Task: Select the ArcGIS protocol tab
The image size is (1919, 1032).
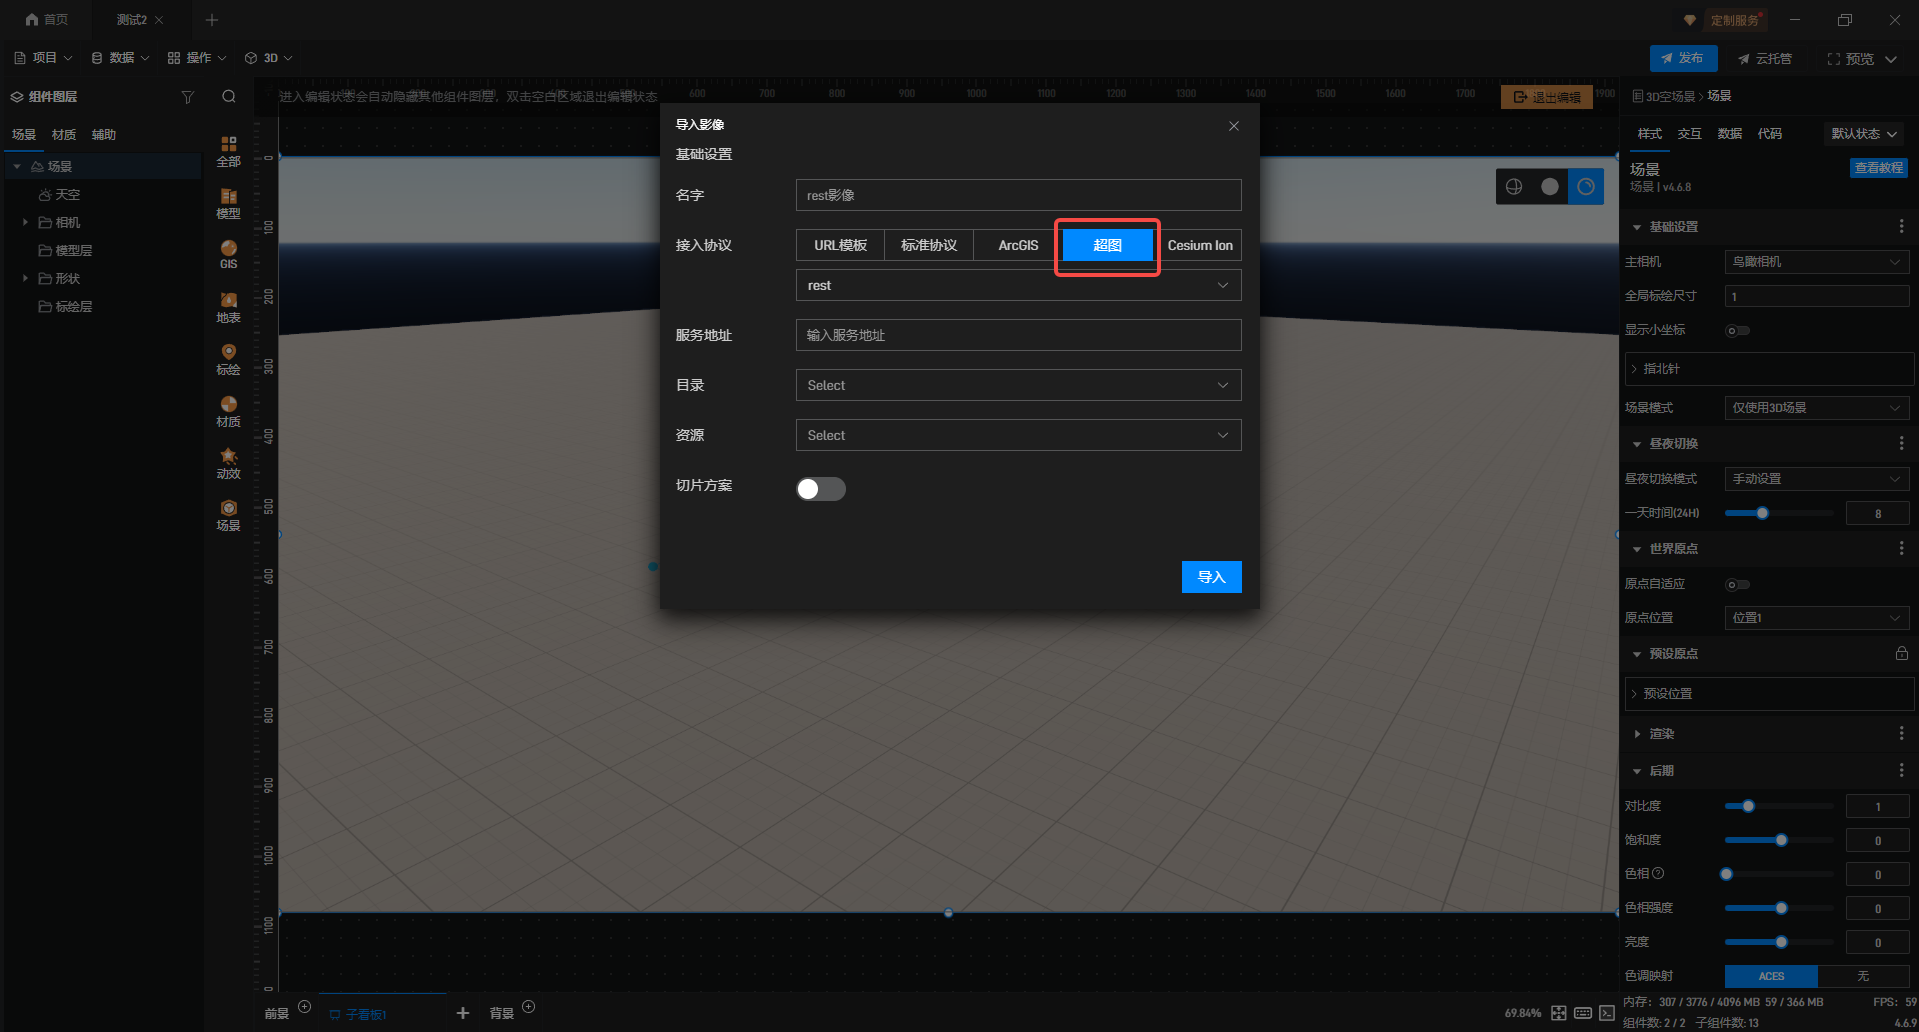Action: [1017, 245]
